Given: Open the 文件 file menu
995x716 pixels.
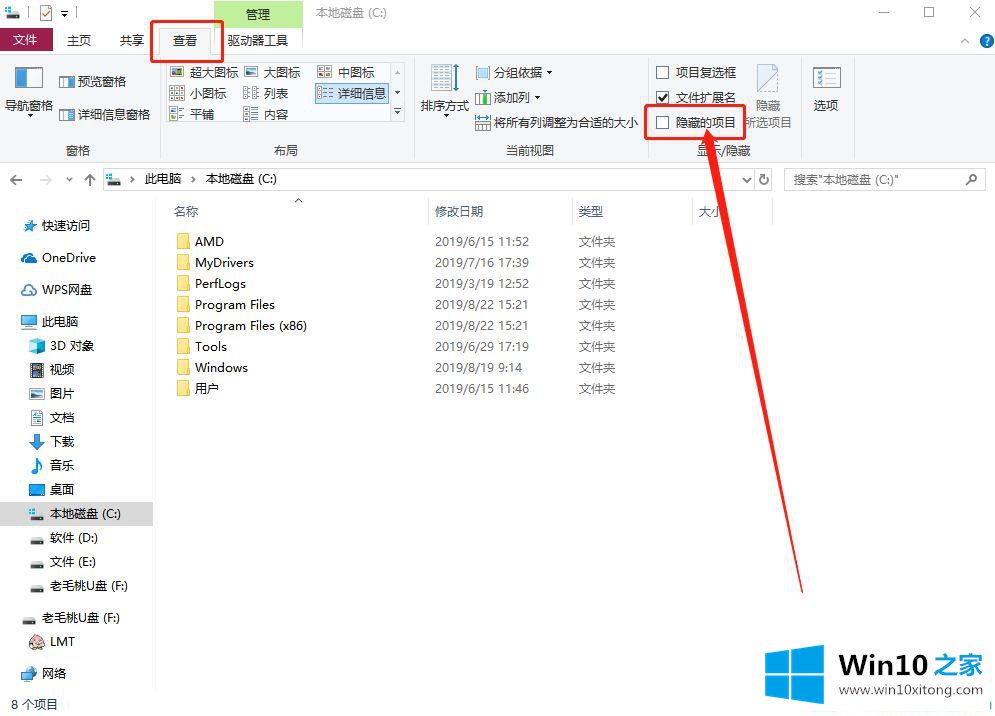Looking at the screenshot, I should 25,41.
